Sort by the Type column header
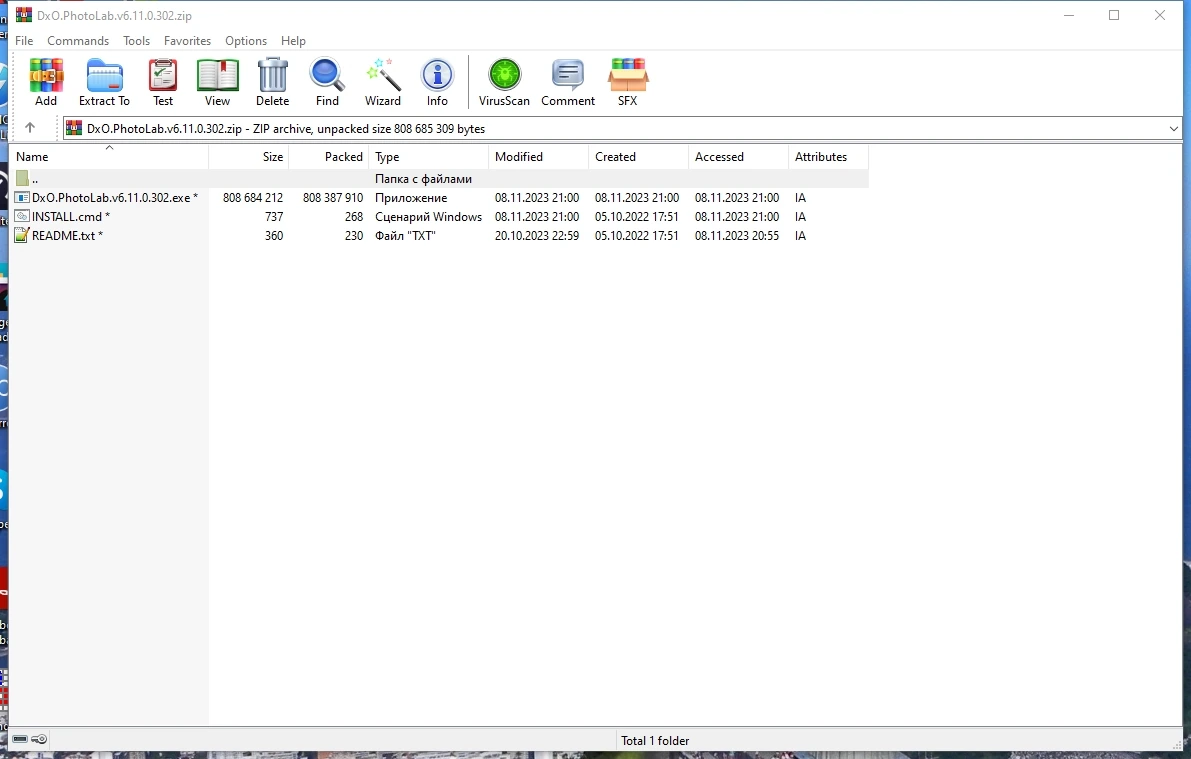Screen dimensions: 1191x759 [429, 157]
